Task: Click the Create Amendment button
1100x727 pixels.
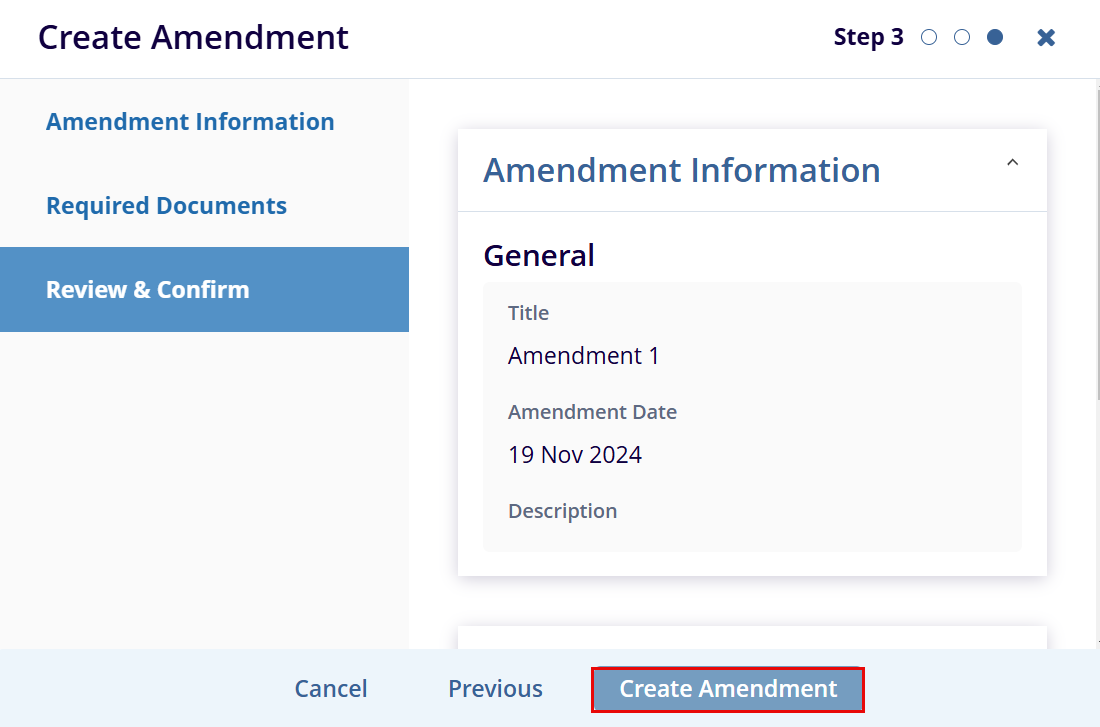Action: click(x=728, y=689)
